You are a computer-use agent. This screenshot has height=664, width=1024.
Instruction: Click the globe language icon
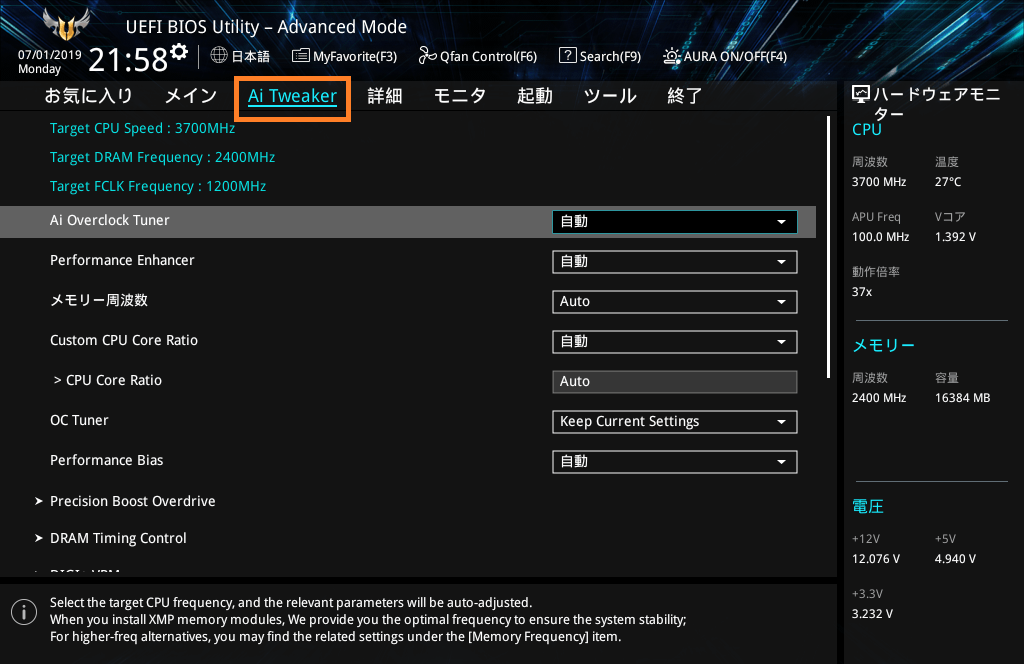[x=219, y=56]
